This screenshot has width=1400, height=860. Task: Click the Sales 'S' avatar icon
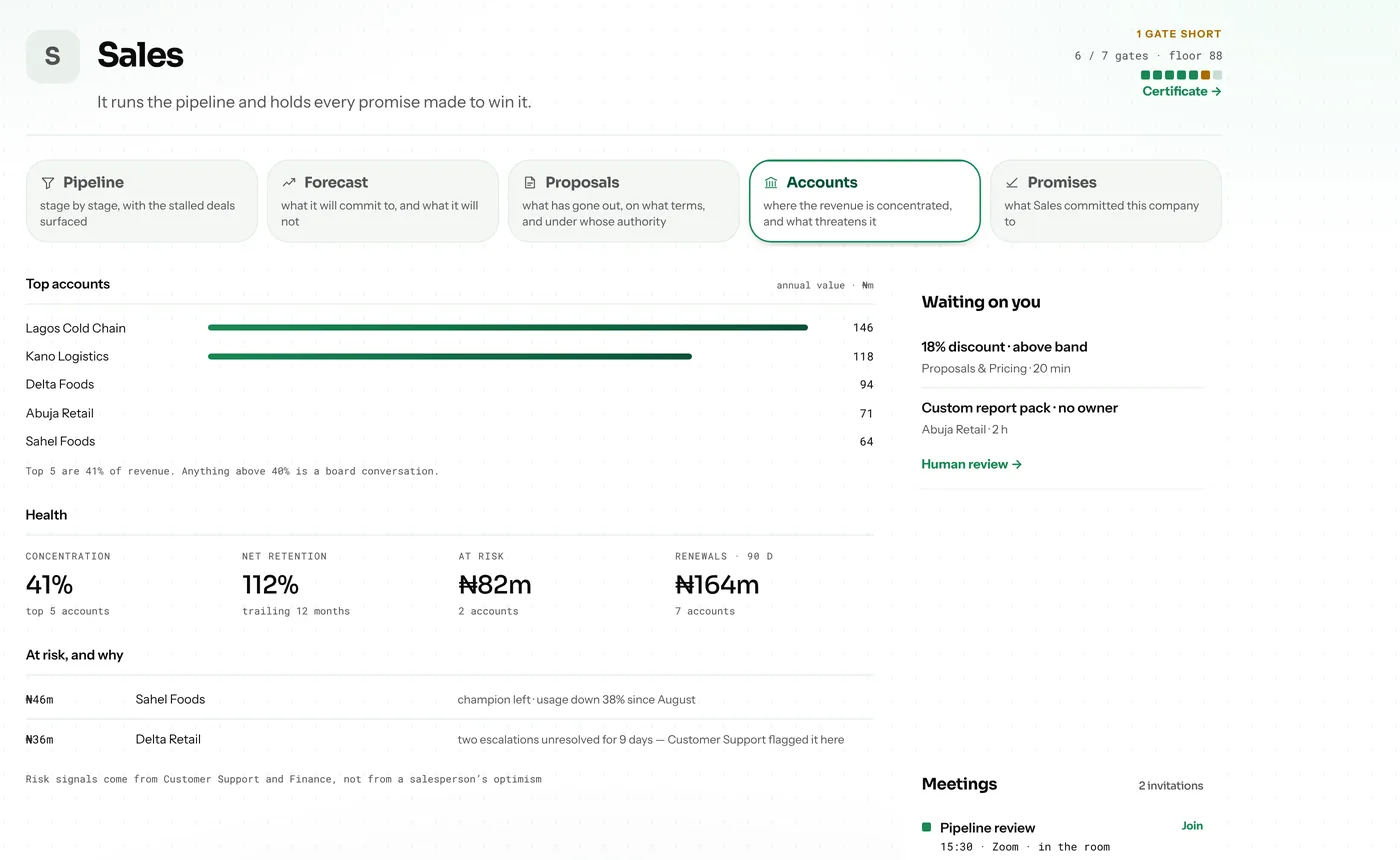[x=53, y=56]
